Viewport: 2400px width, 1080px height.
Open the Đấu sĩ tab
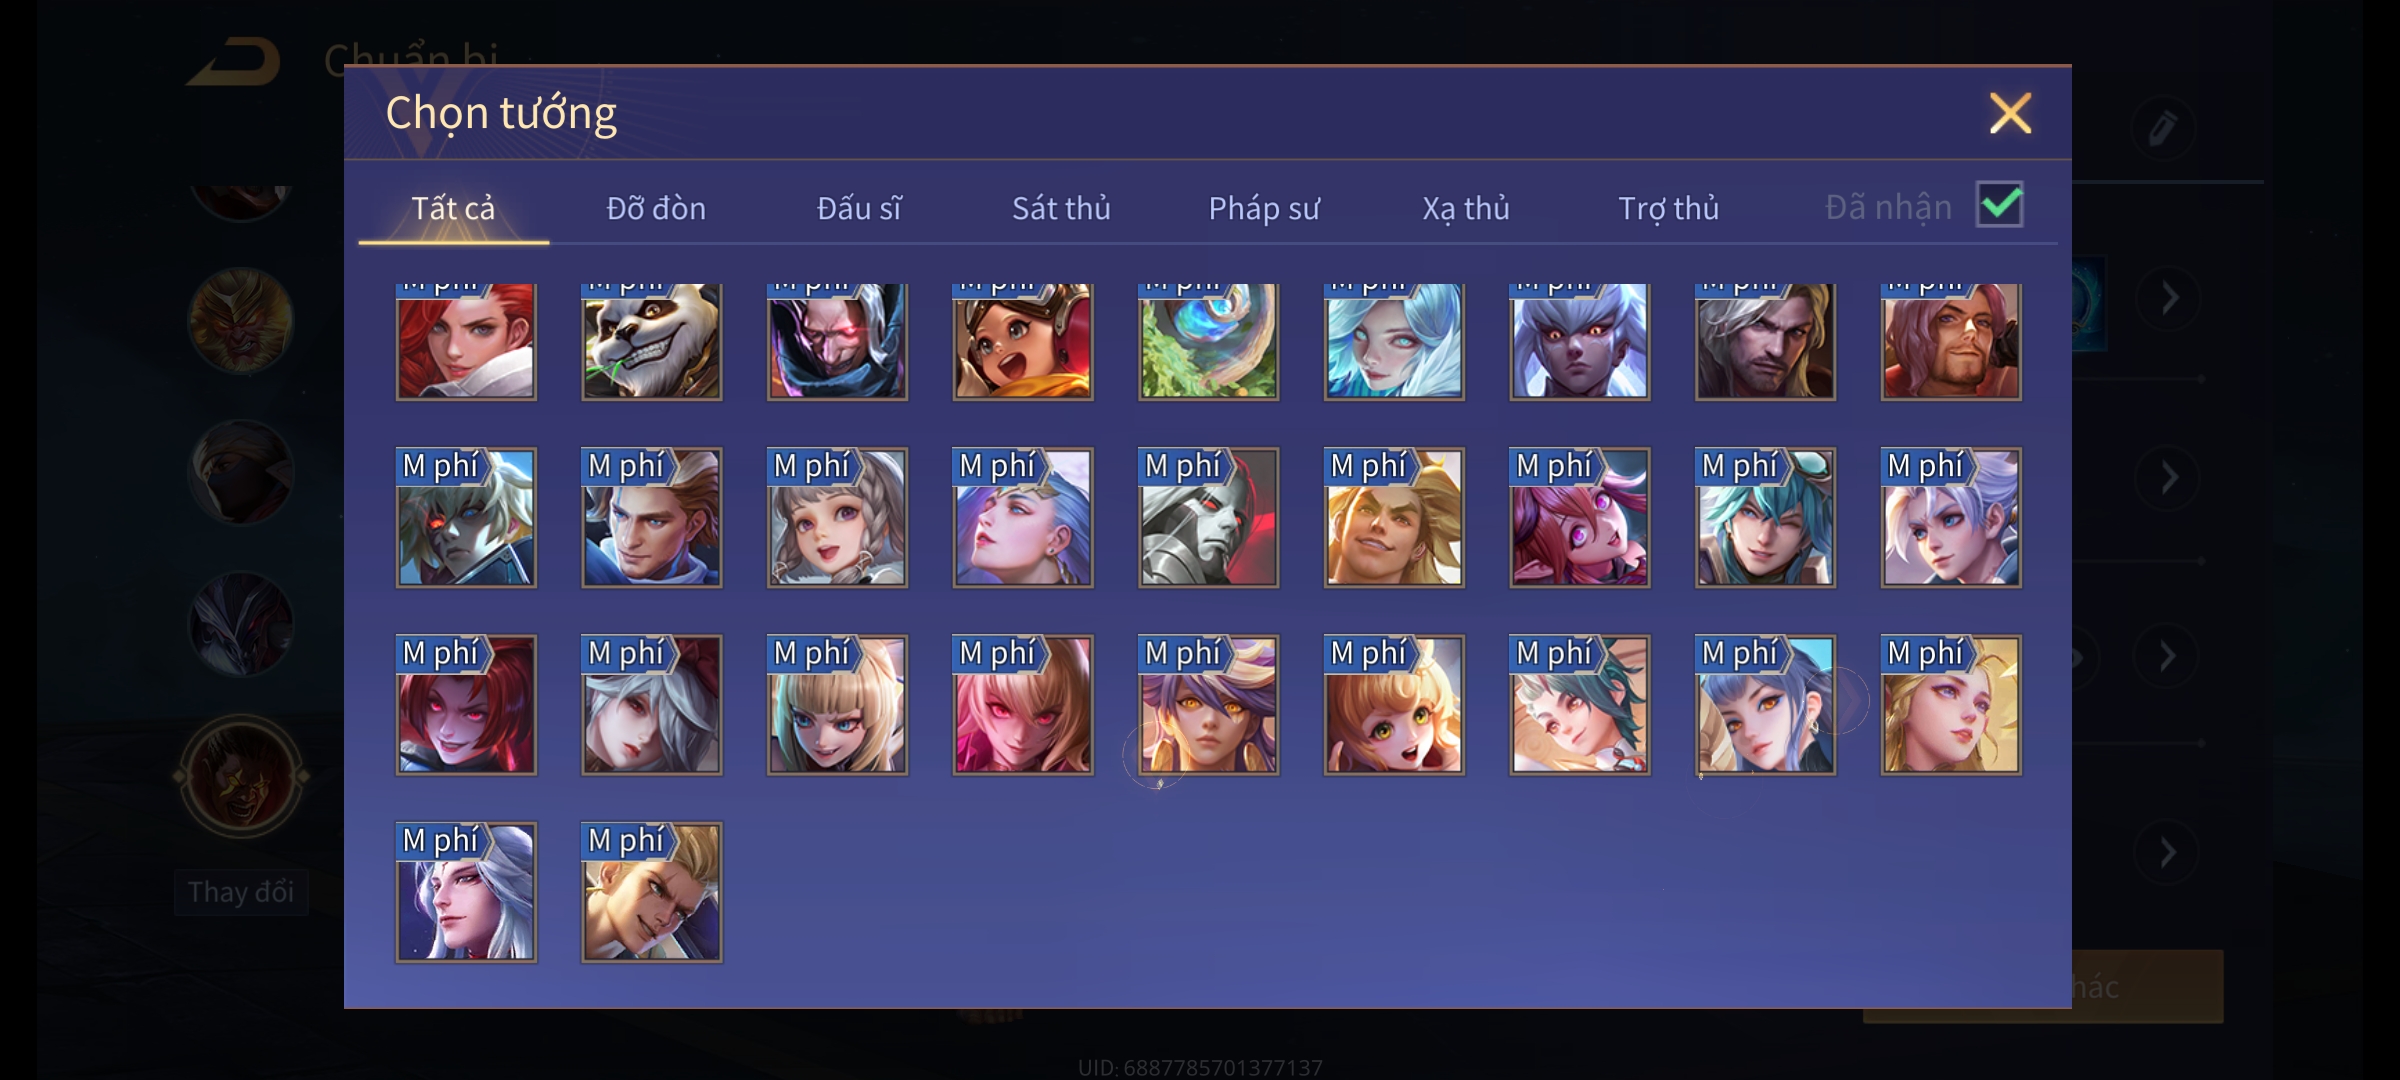coord(859,208)
